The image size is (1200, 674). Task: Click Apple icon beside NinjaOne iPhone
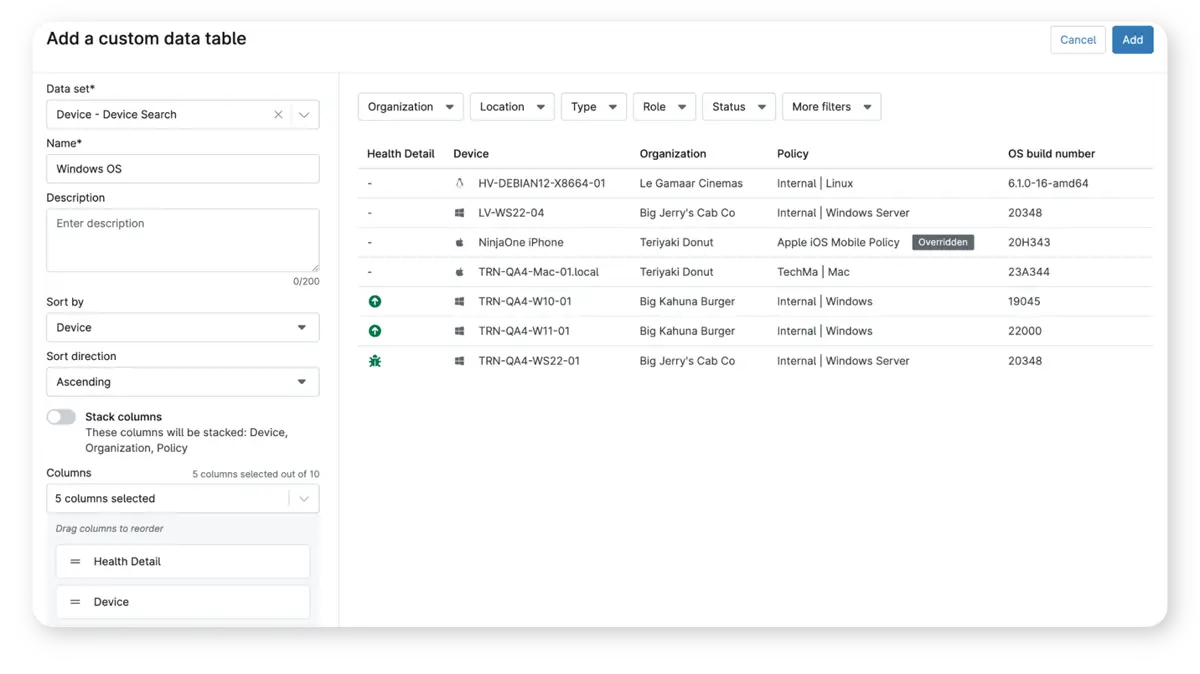pos(460,242)
